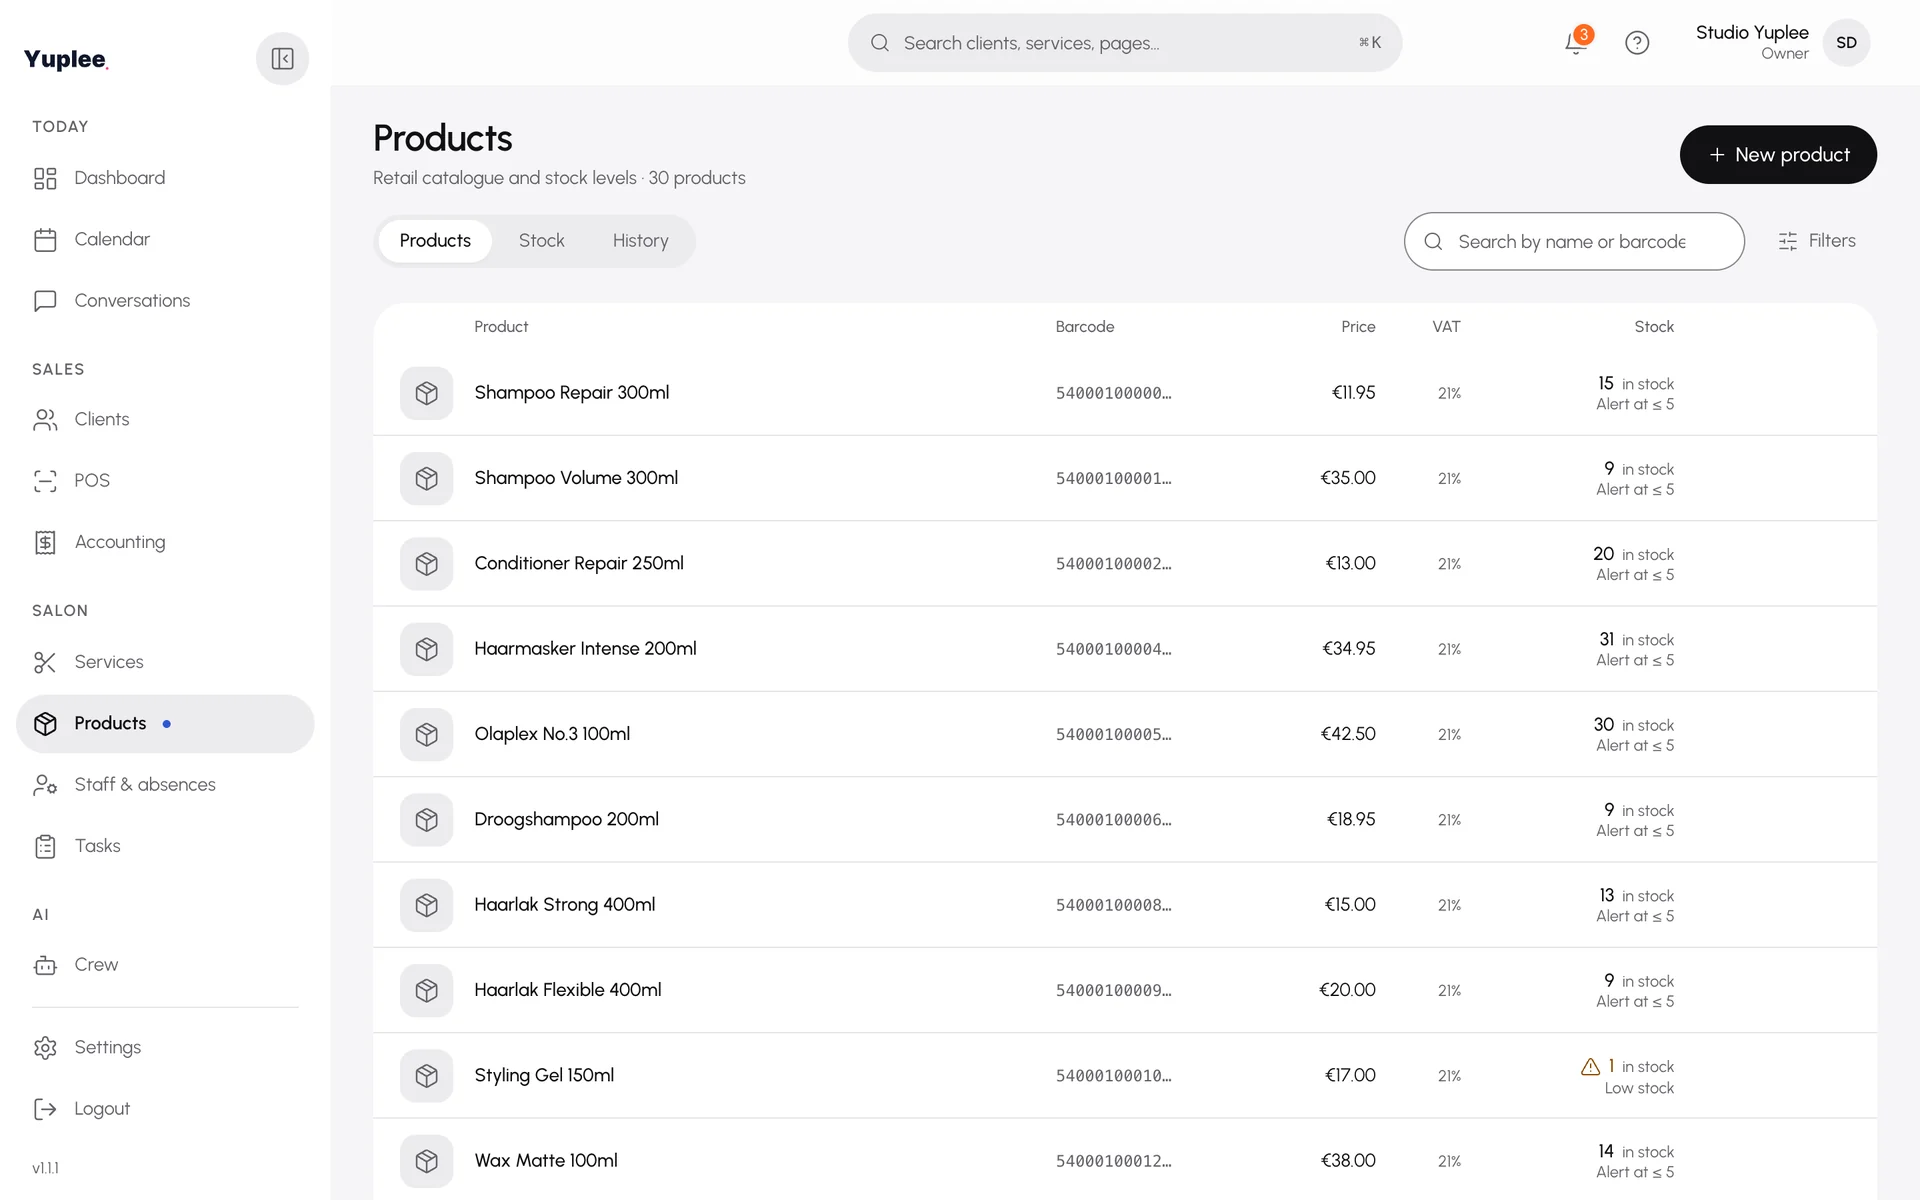
Task: Create a New product
Action: [1778, 155]
